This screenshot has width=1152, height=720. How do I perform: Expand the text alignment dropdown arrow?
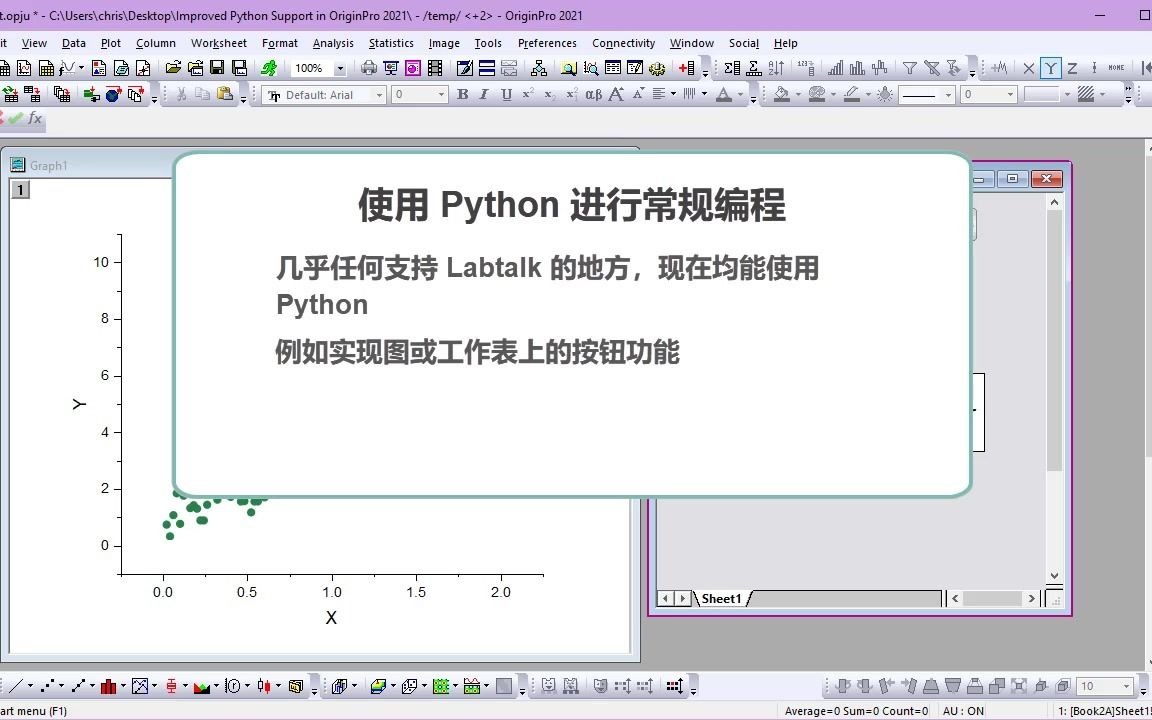[673, 94]
